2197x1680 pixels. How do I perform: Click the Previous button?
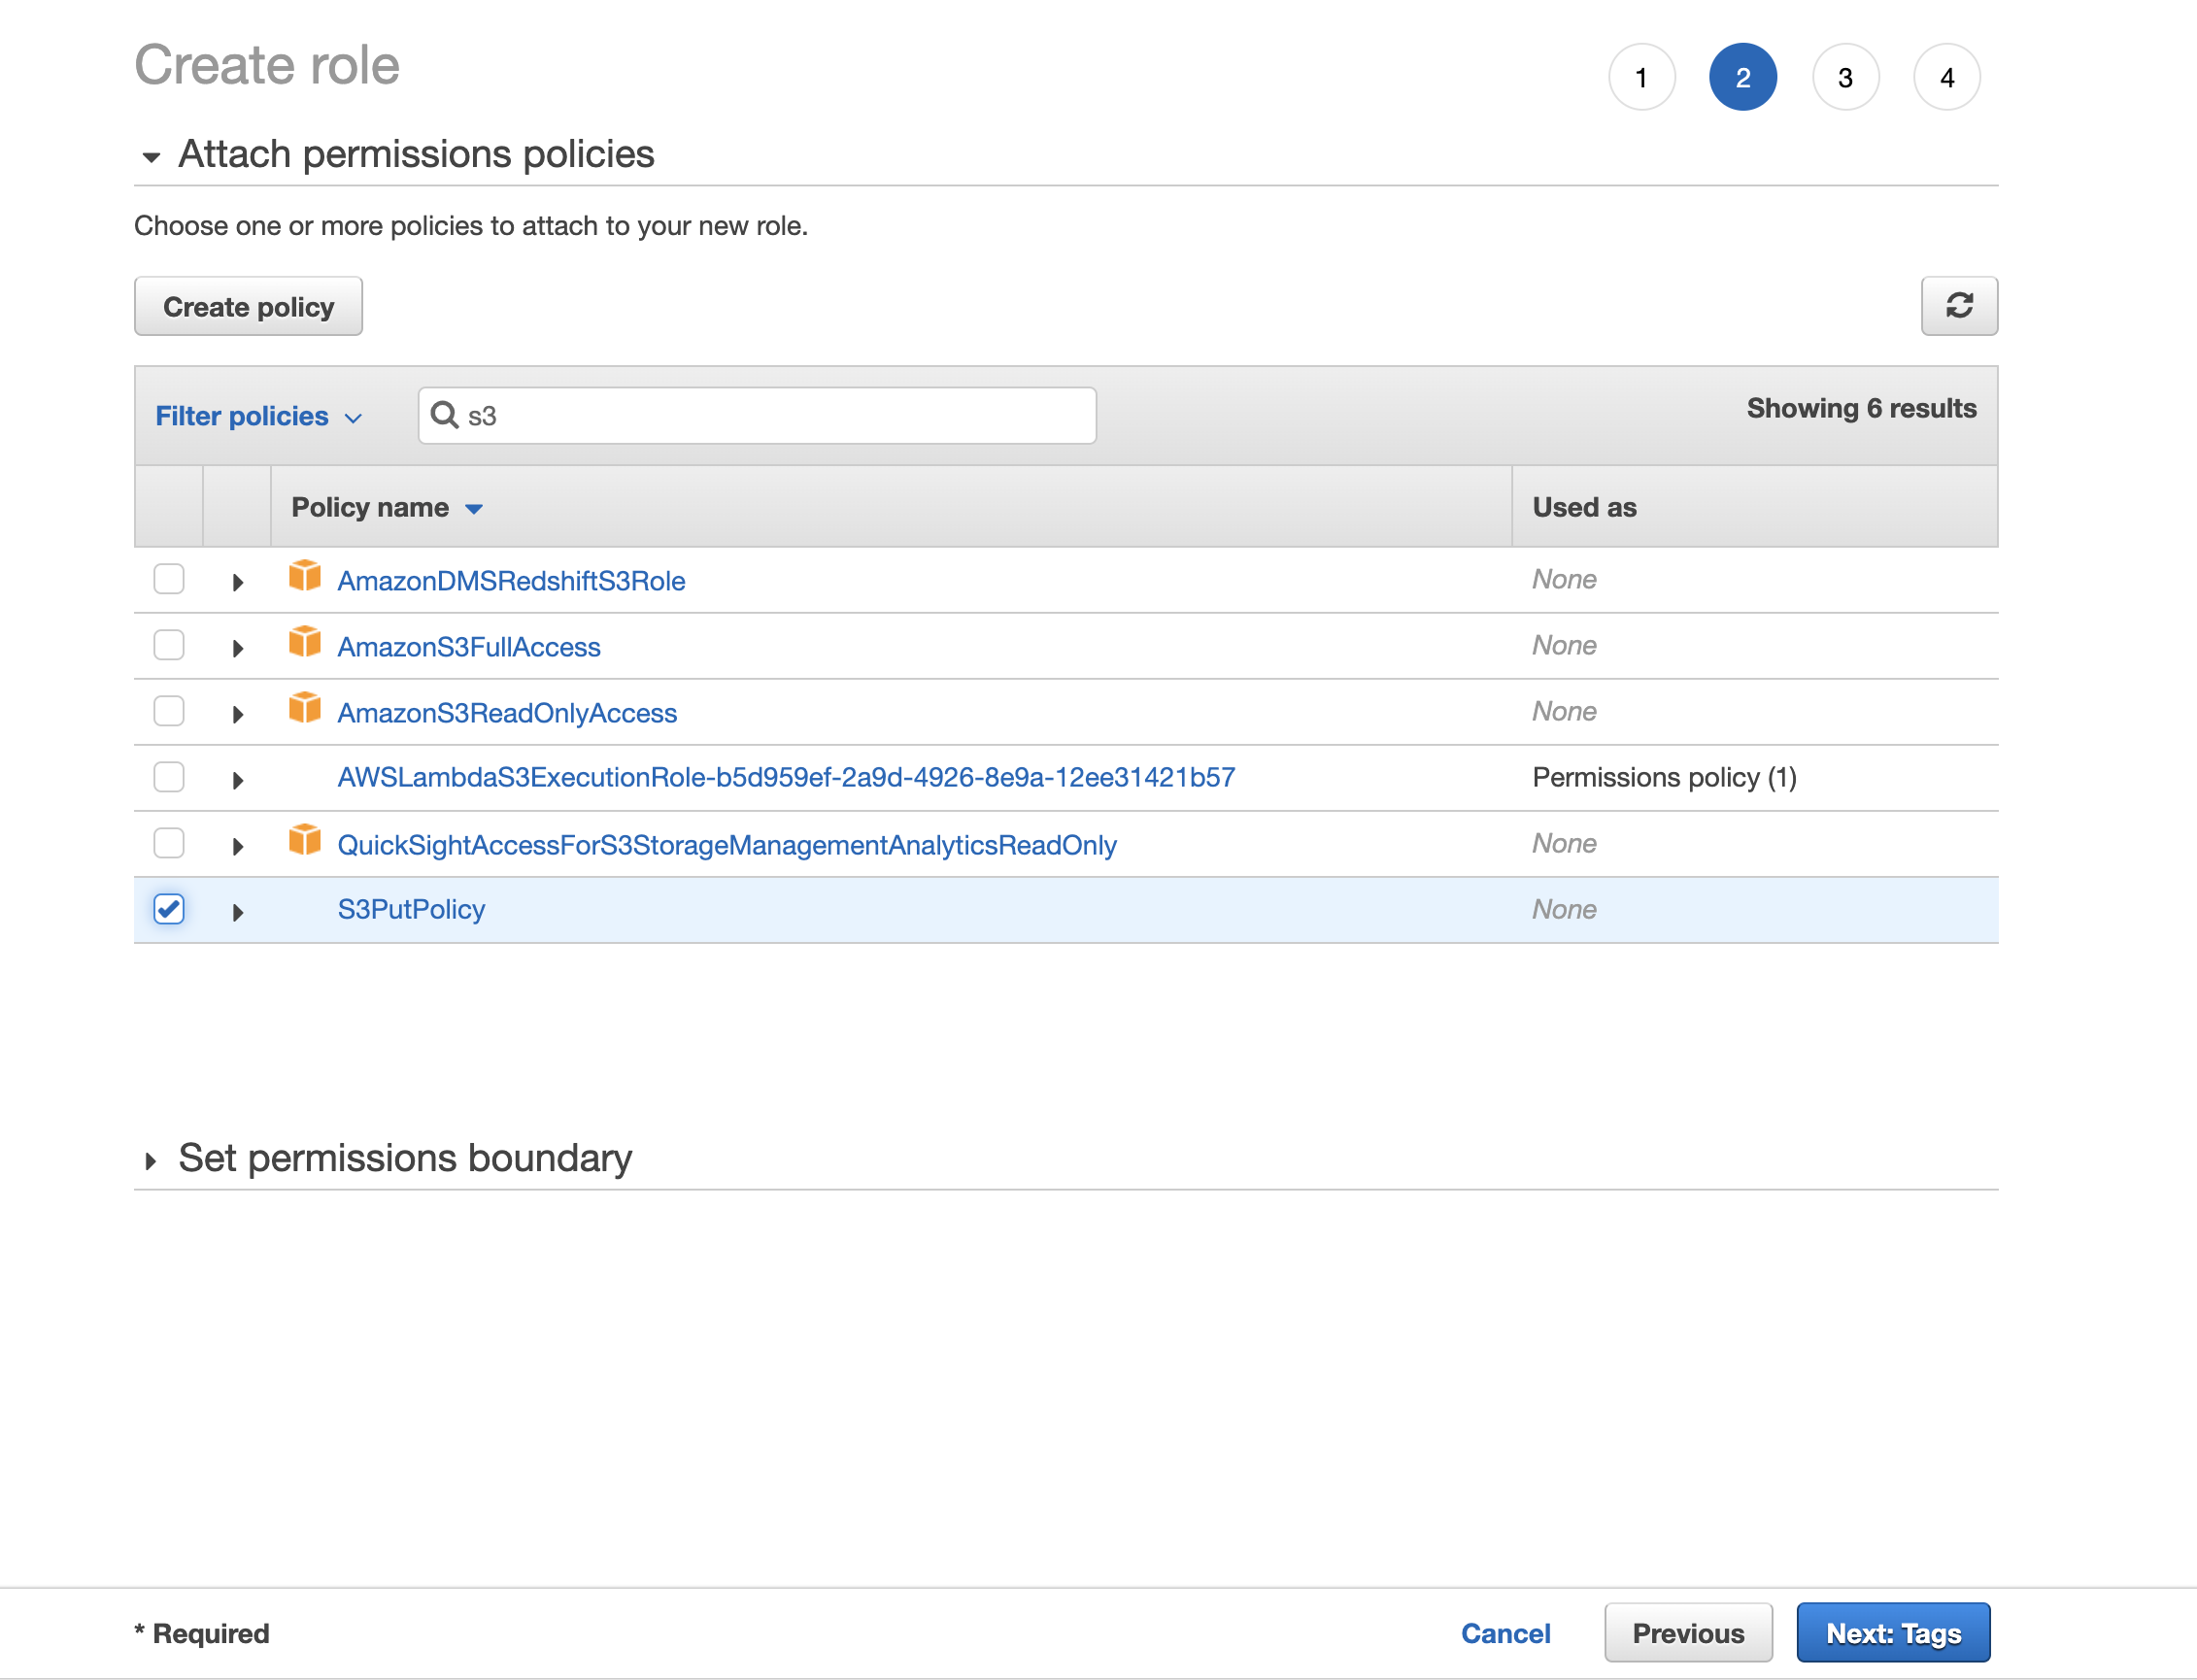1687,1630
